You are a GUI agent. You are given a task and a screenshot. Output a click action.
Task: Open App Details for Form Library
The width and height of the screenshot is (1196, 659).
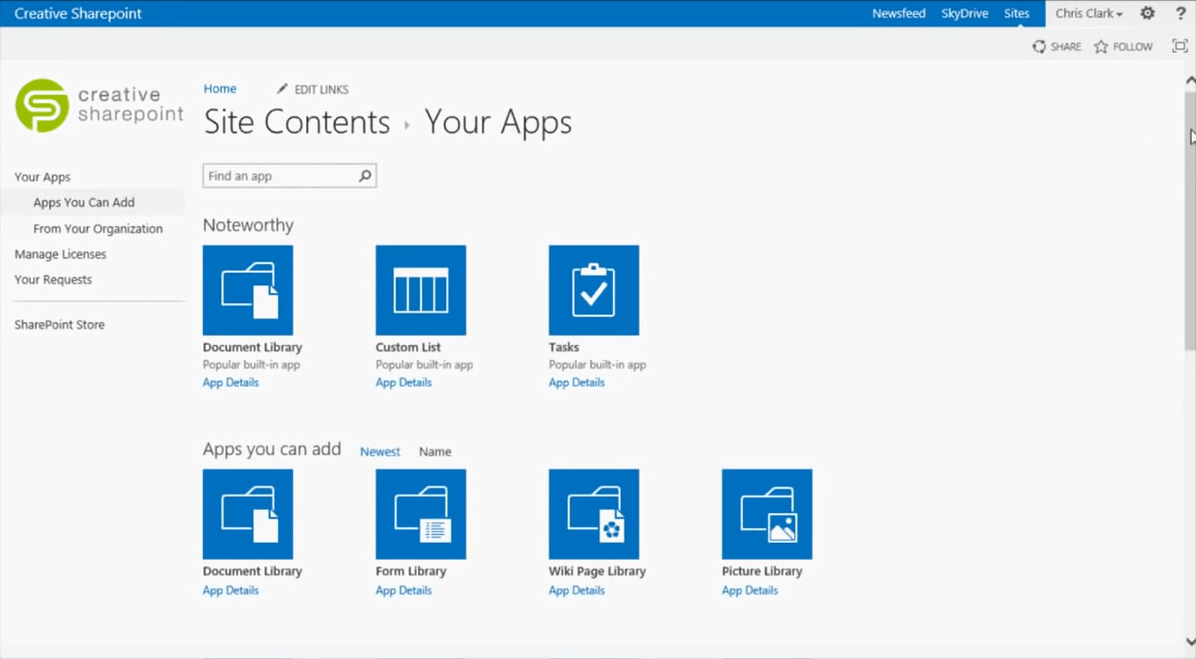(403, 590)
